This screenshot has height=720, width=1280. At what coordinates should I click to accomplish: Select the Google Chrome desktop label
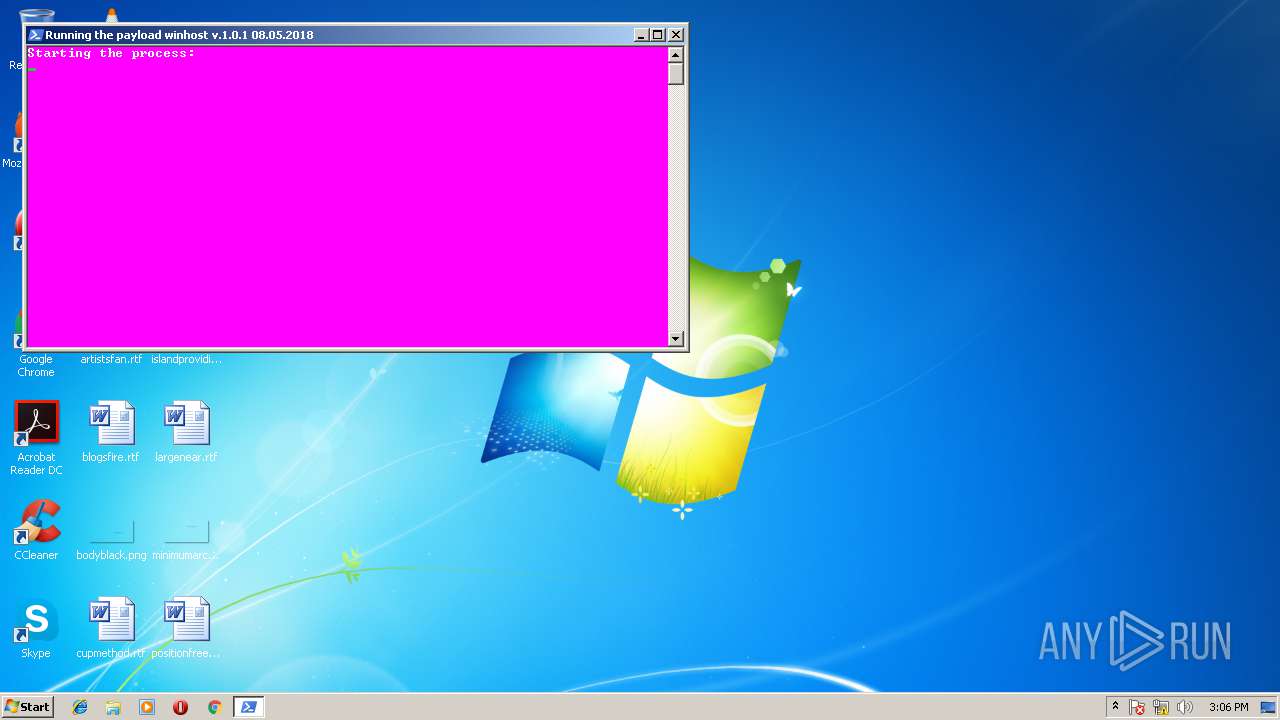tap(36, 365)
